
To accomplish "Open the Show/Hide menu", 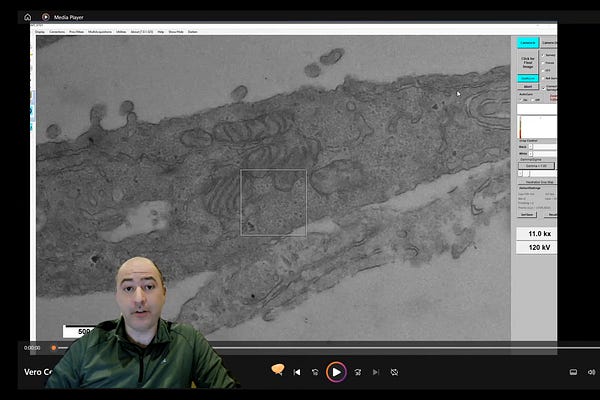I will pyautogui.click(x=176, y=32).
